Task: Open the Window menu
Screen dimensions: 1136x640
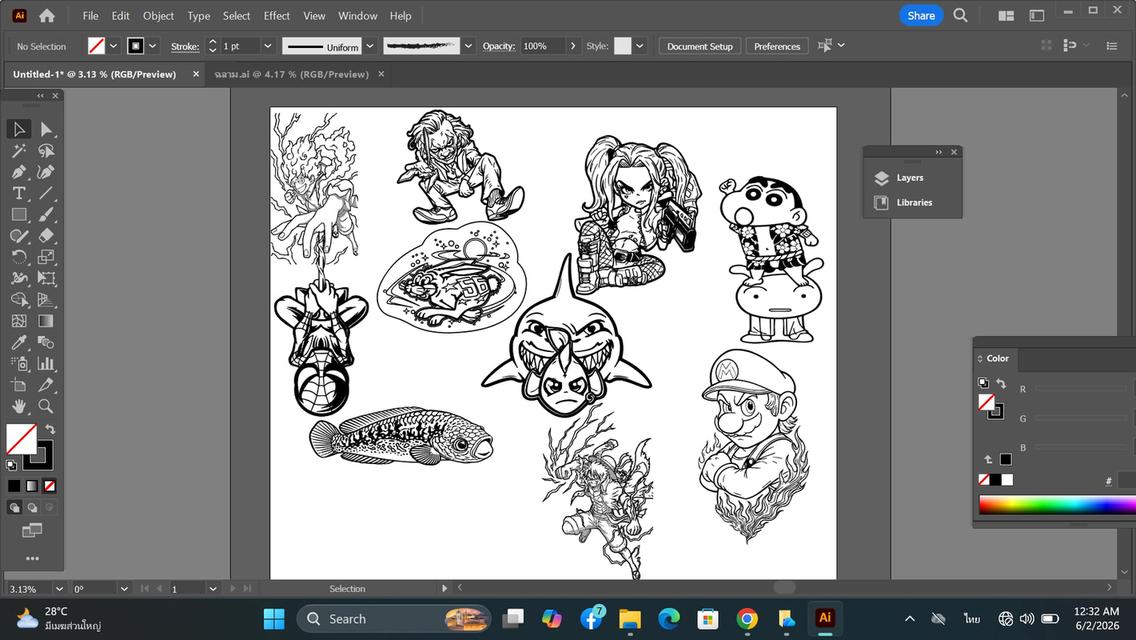Action: [357, 15]
